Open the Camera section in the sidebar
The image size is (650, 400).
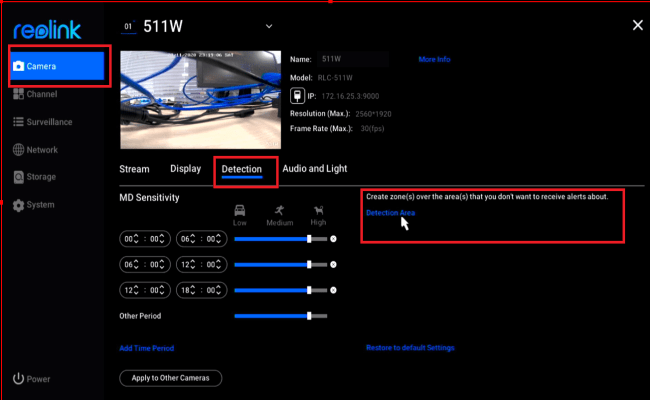click(x=57, y=66)
